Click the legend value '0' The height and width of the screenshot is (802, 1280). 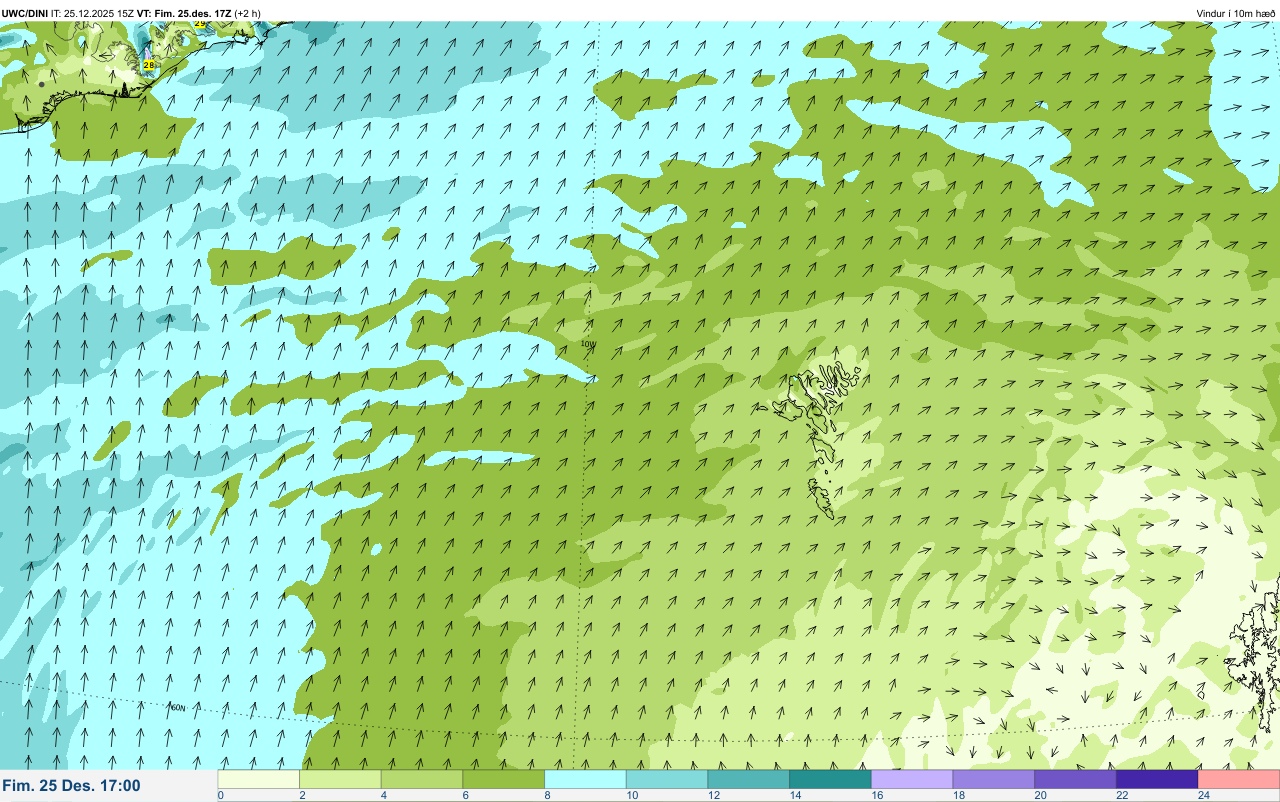(x=220, y=795)
